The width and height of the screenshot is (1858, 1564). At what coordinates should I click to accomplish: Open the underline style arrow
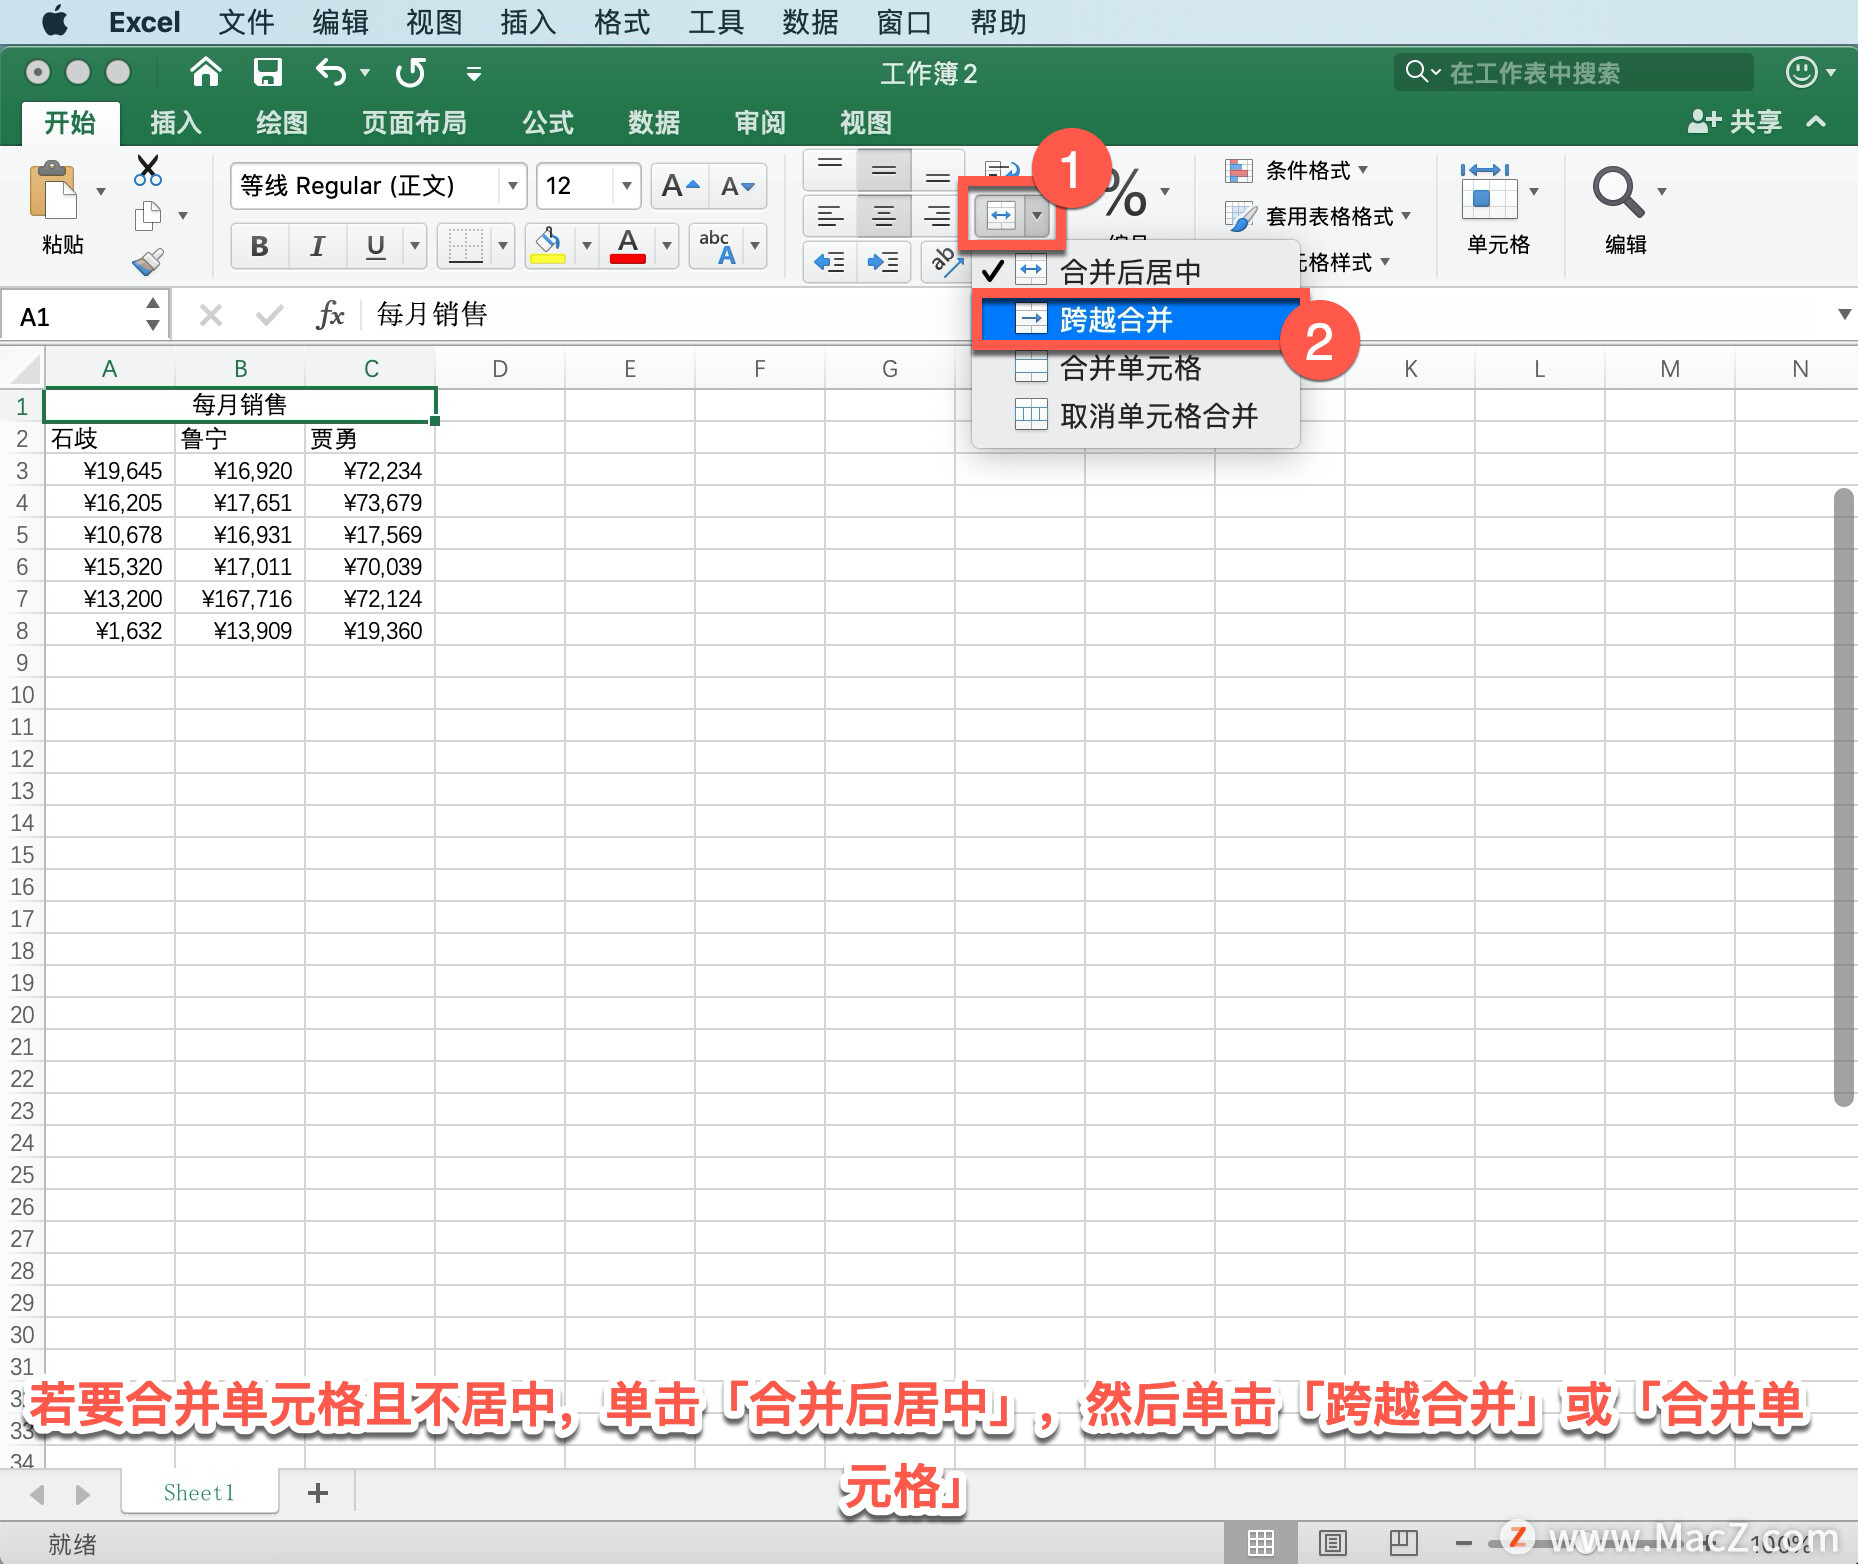[415, 245]
